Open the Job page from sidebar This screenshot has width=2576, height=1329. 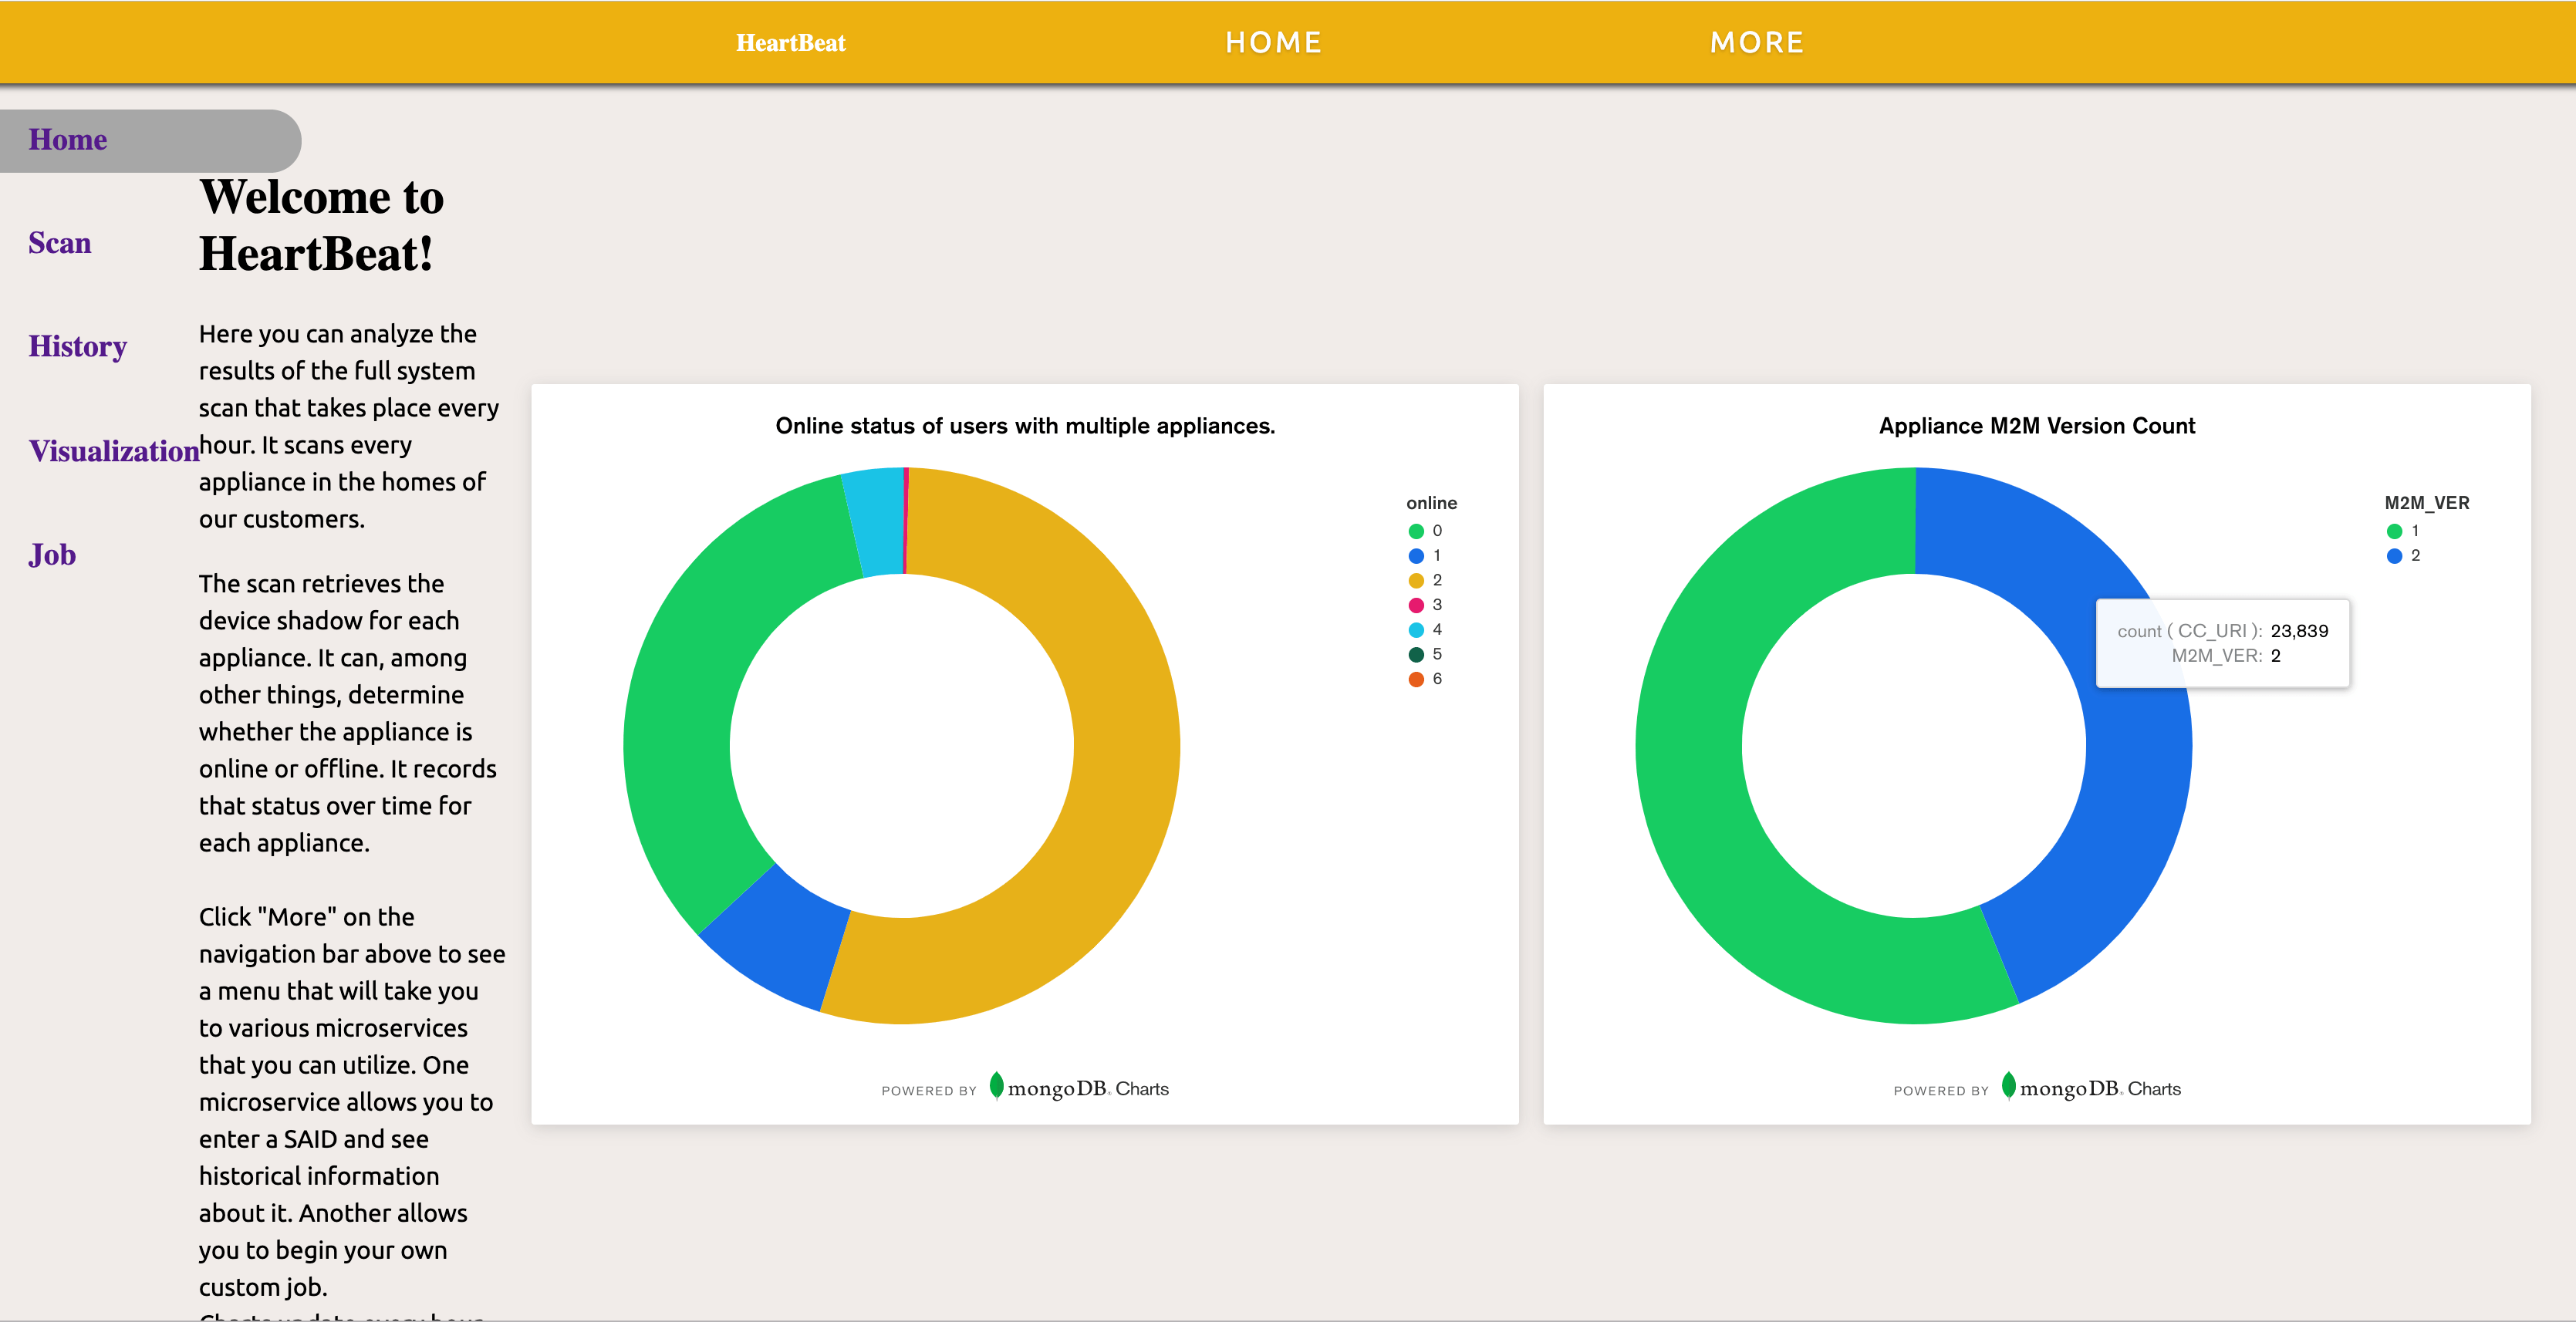click(x=52, y=555)
